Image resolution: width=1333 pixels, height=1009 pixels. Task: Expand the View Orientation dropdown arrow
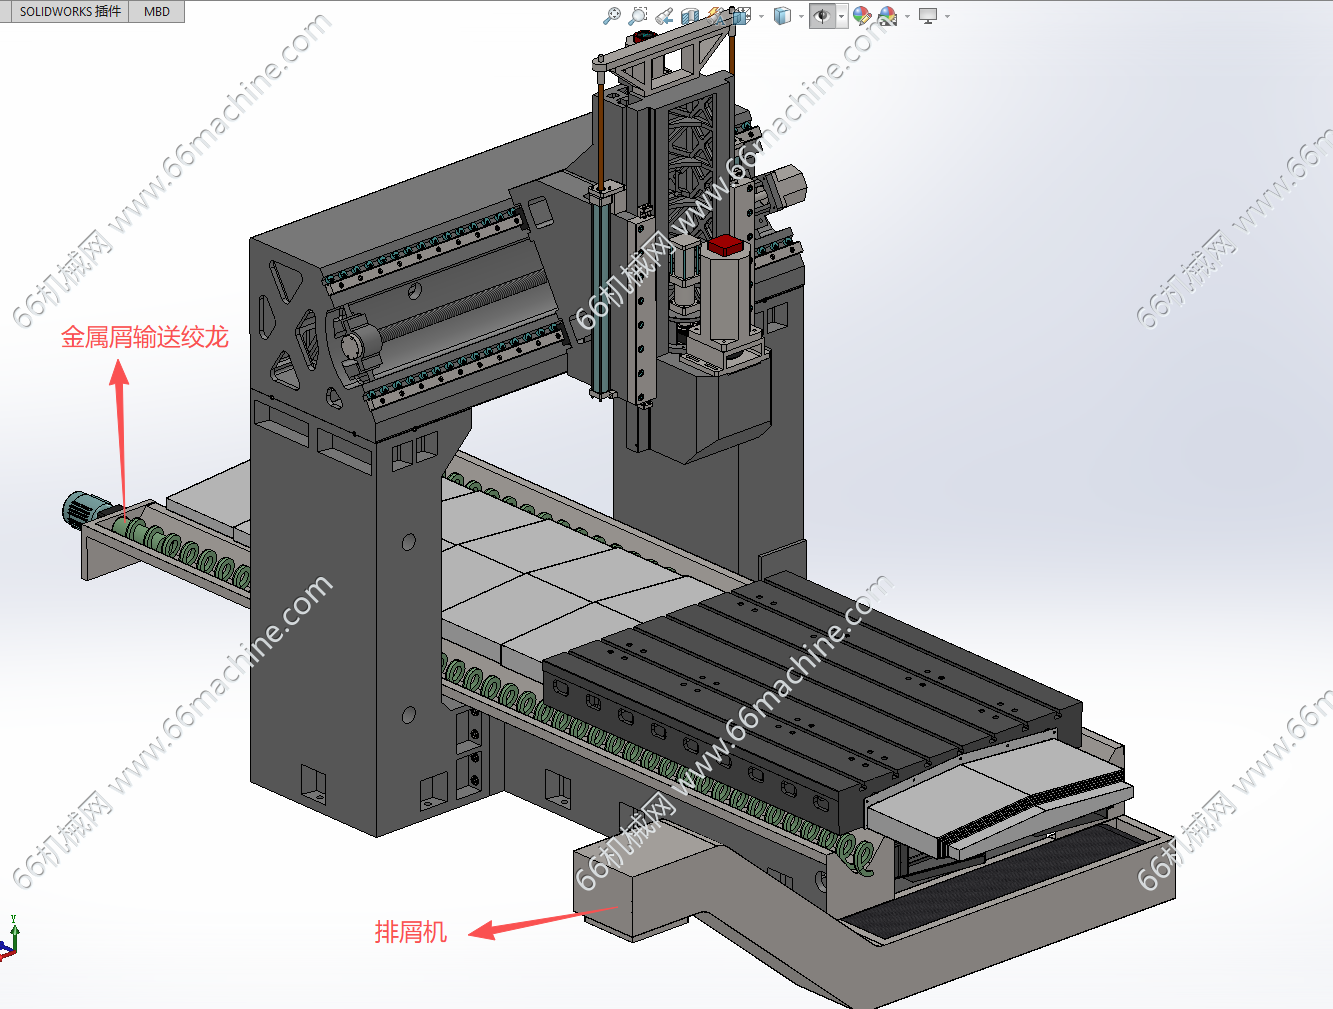761,16
